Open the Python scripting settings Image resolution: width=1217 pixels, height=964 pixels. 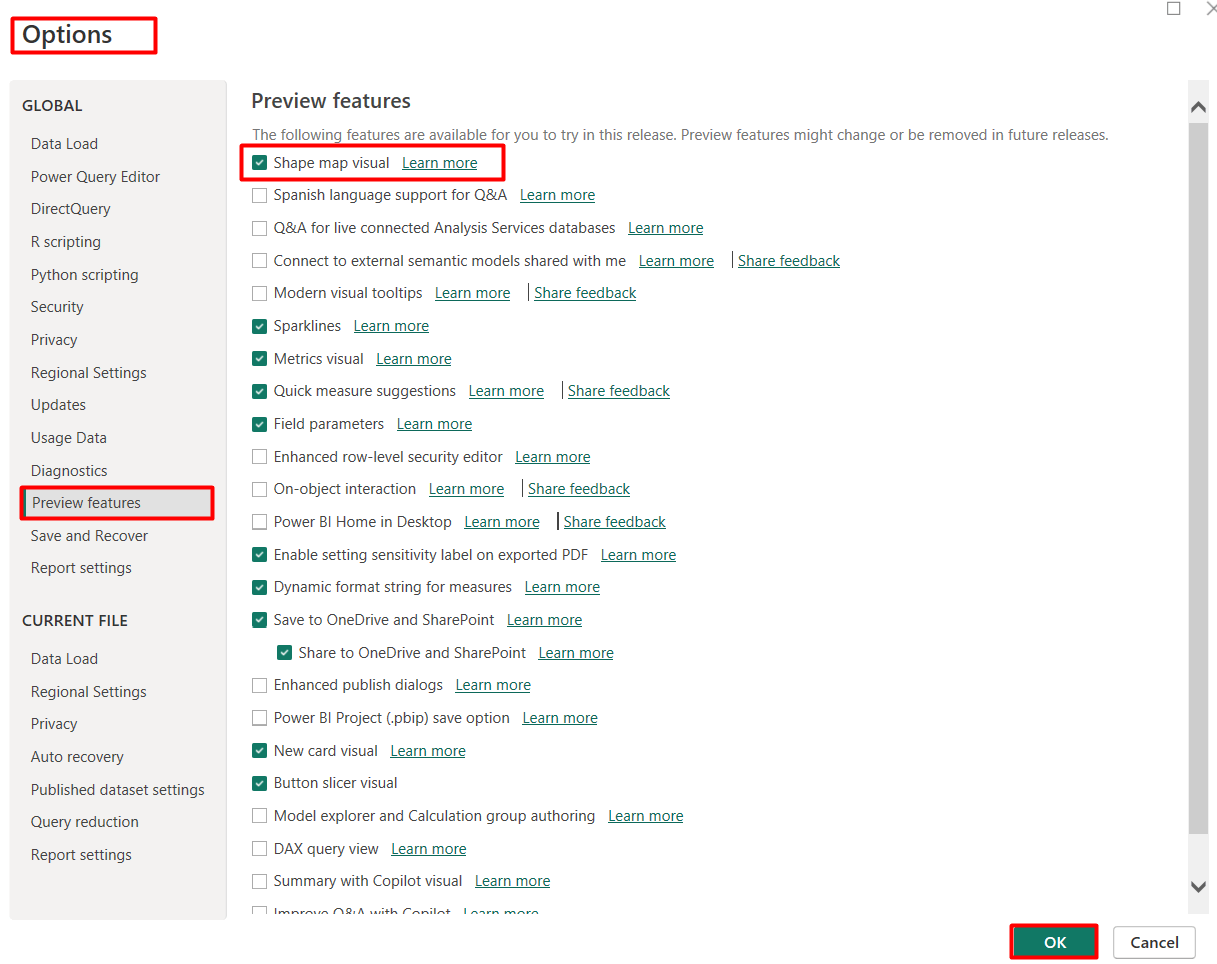click(x=84, y=274)
